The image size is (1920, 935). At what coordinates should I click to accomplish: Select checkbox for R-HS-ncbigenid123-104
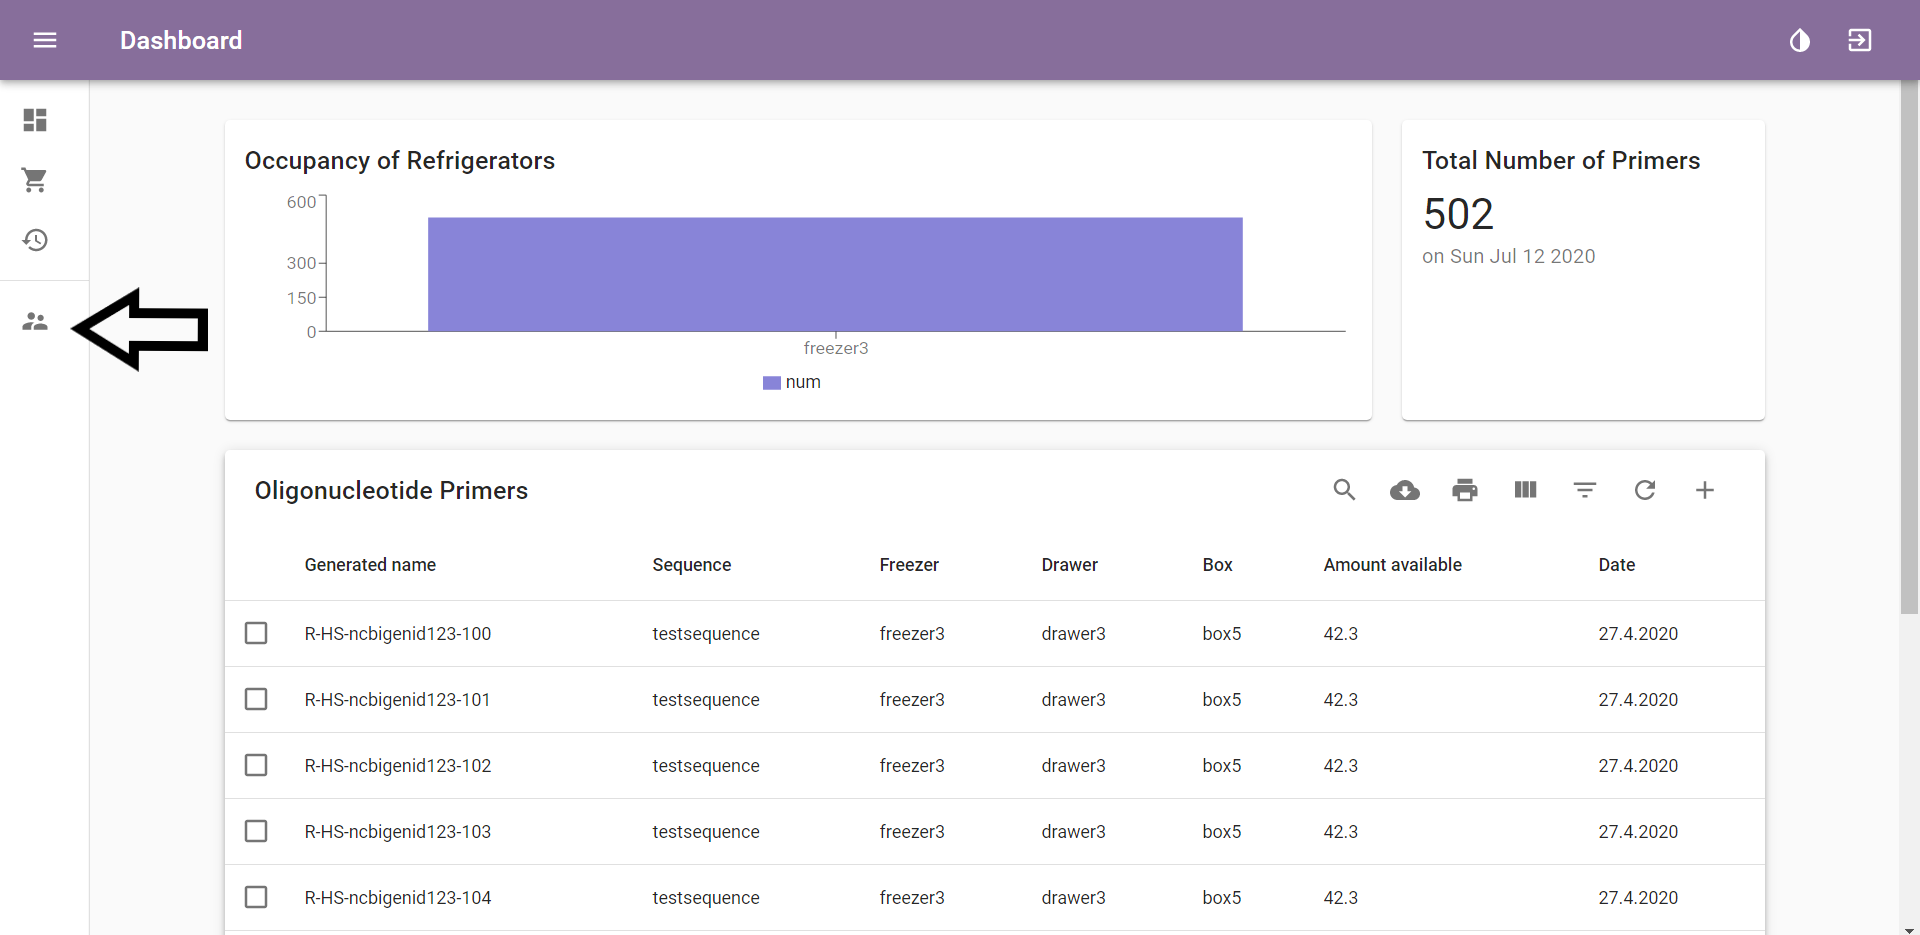[256, 897]
